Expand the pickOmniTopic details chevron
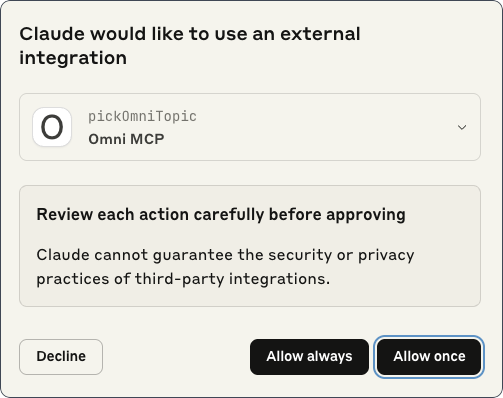This screenshot has height=398, width=503. coord(462,127)
